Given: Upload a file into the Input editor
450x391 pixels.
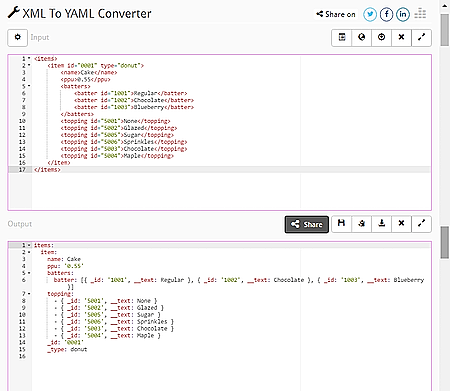Looking at the screenshot, I should (381, 37).
